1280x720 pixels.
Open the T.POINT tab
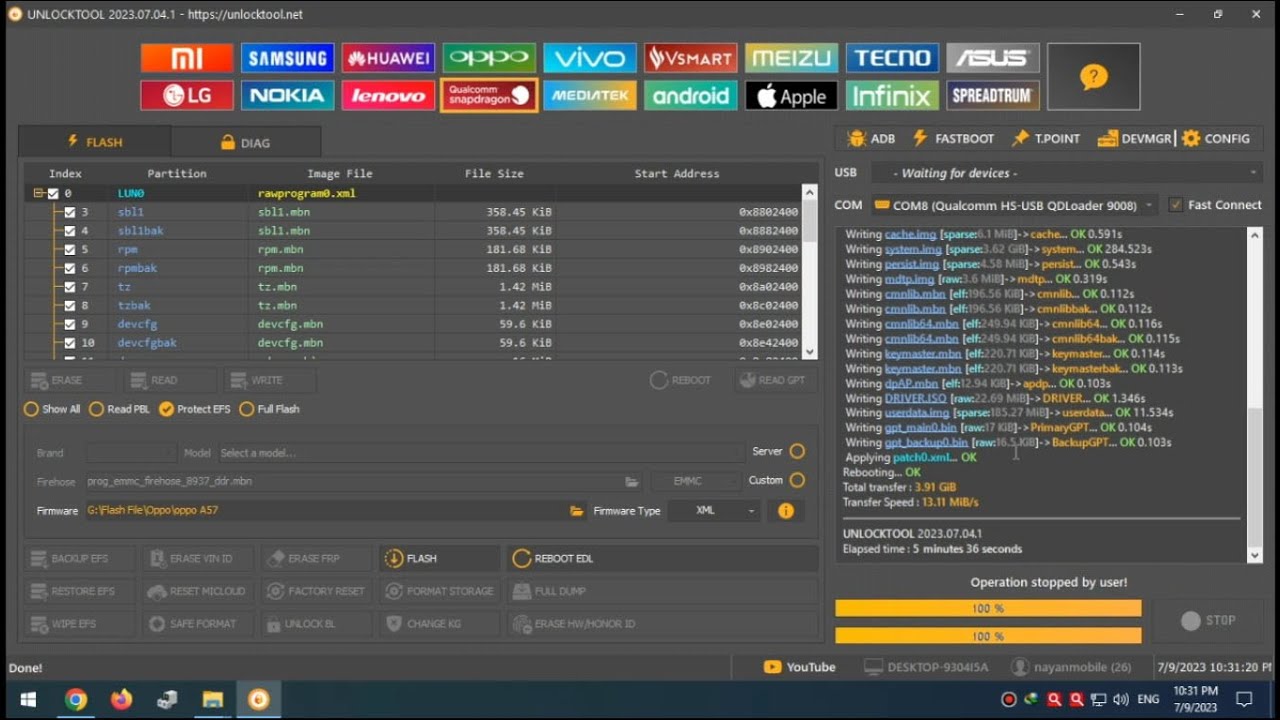pos(1046,139)
